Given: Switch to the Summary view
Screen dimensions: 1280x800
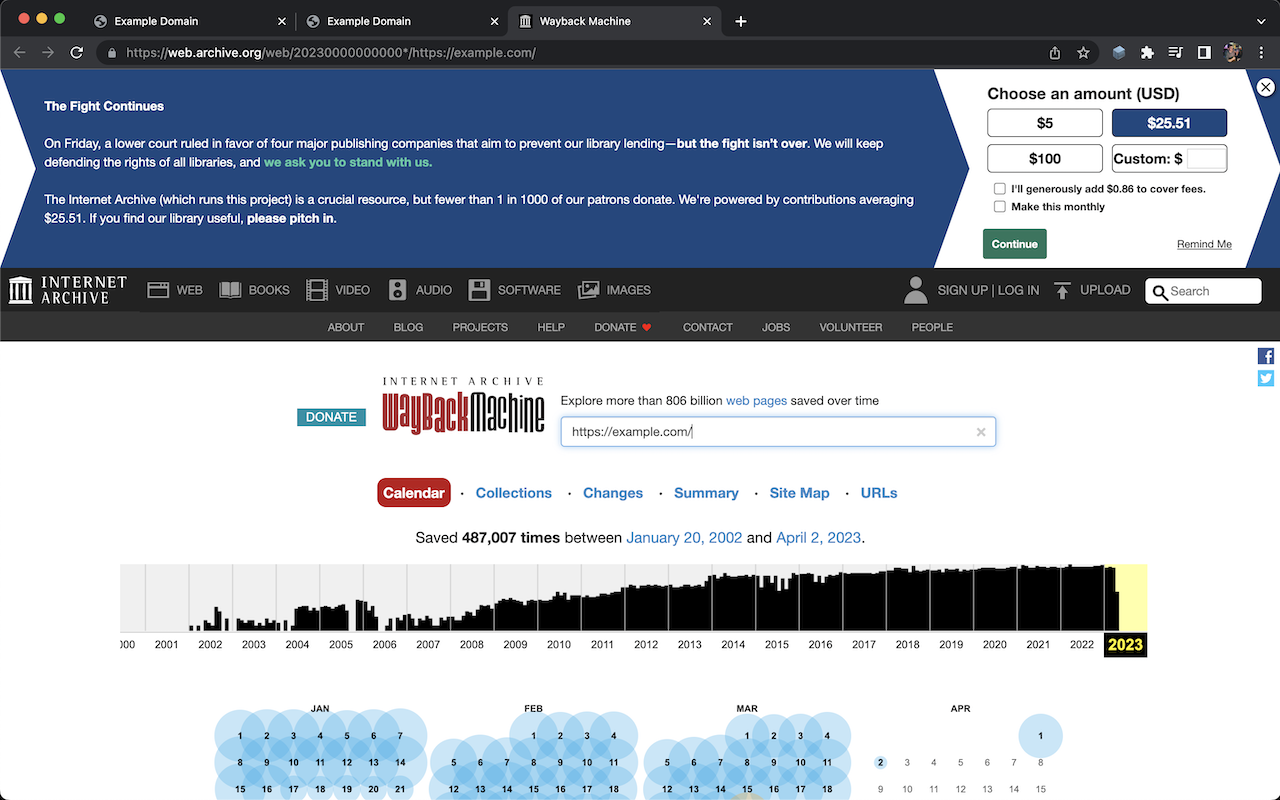Looking at the screenshot, I should 706,493.
